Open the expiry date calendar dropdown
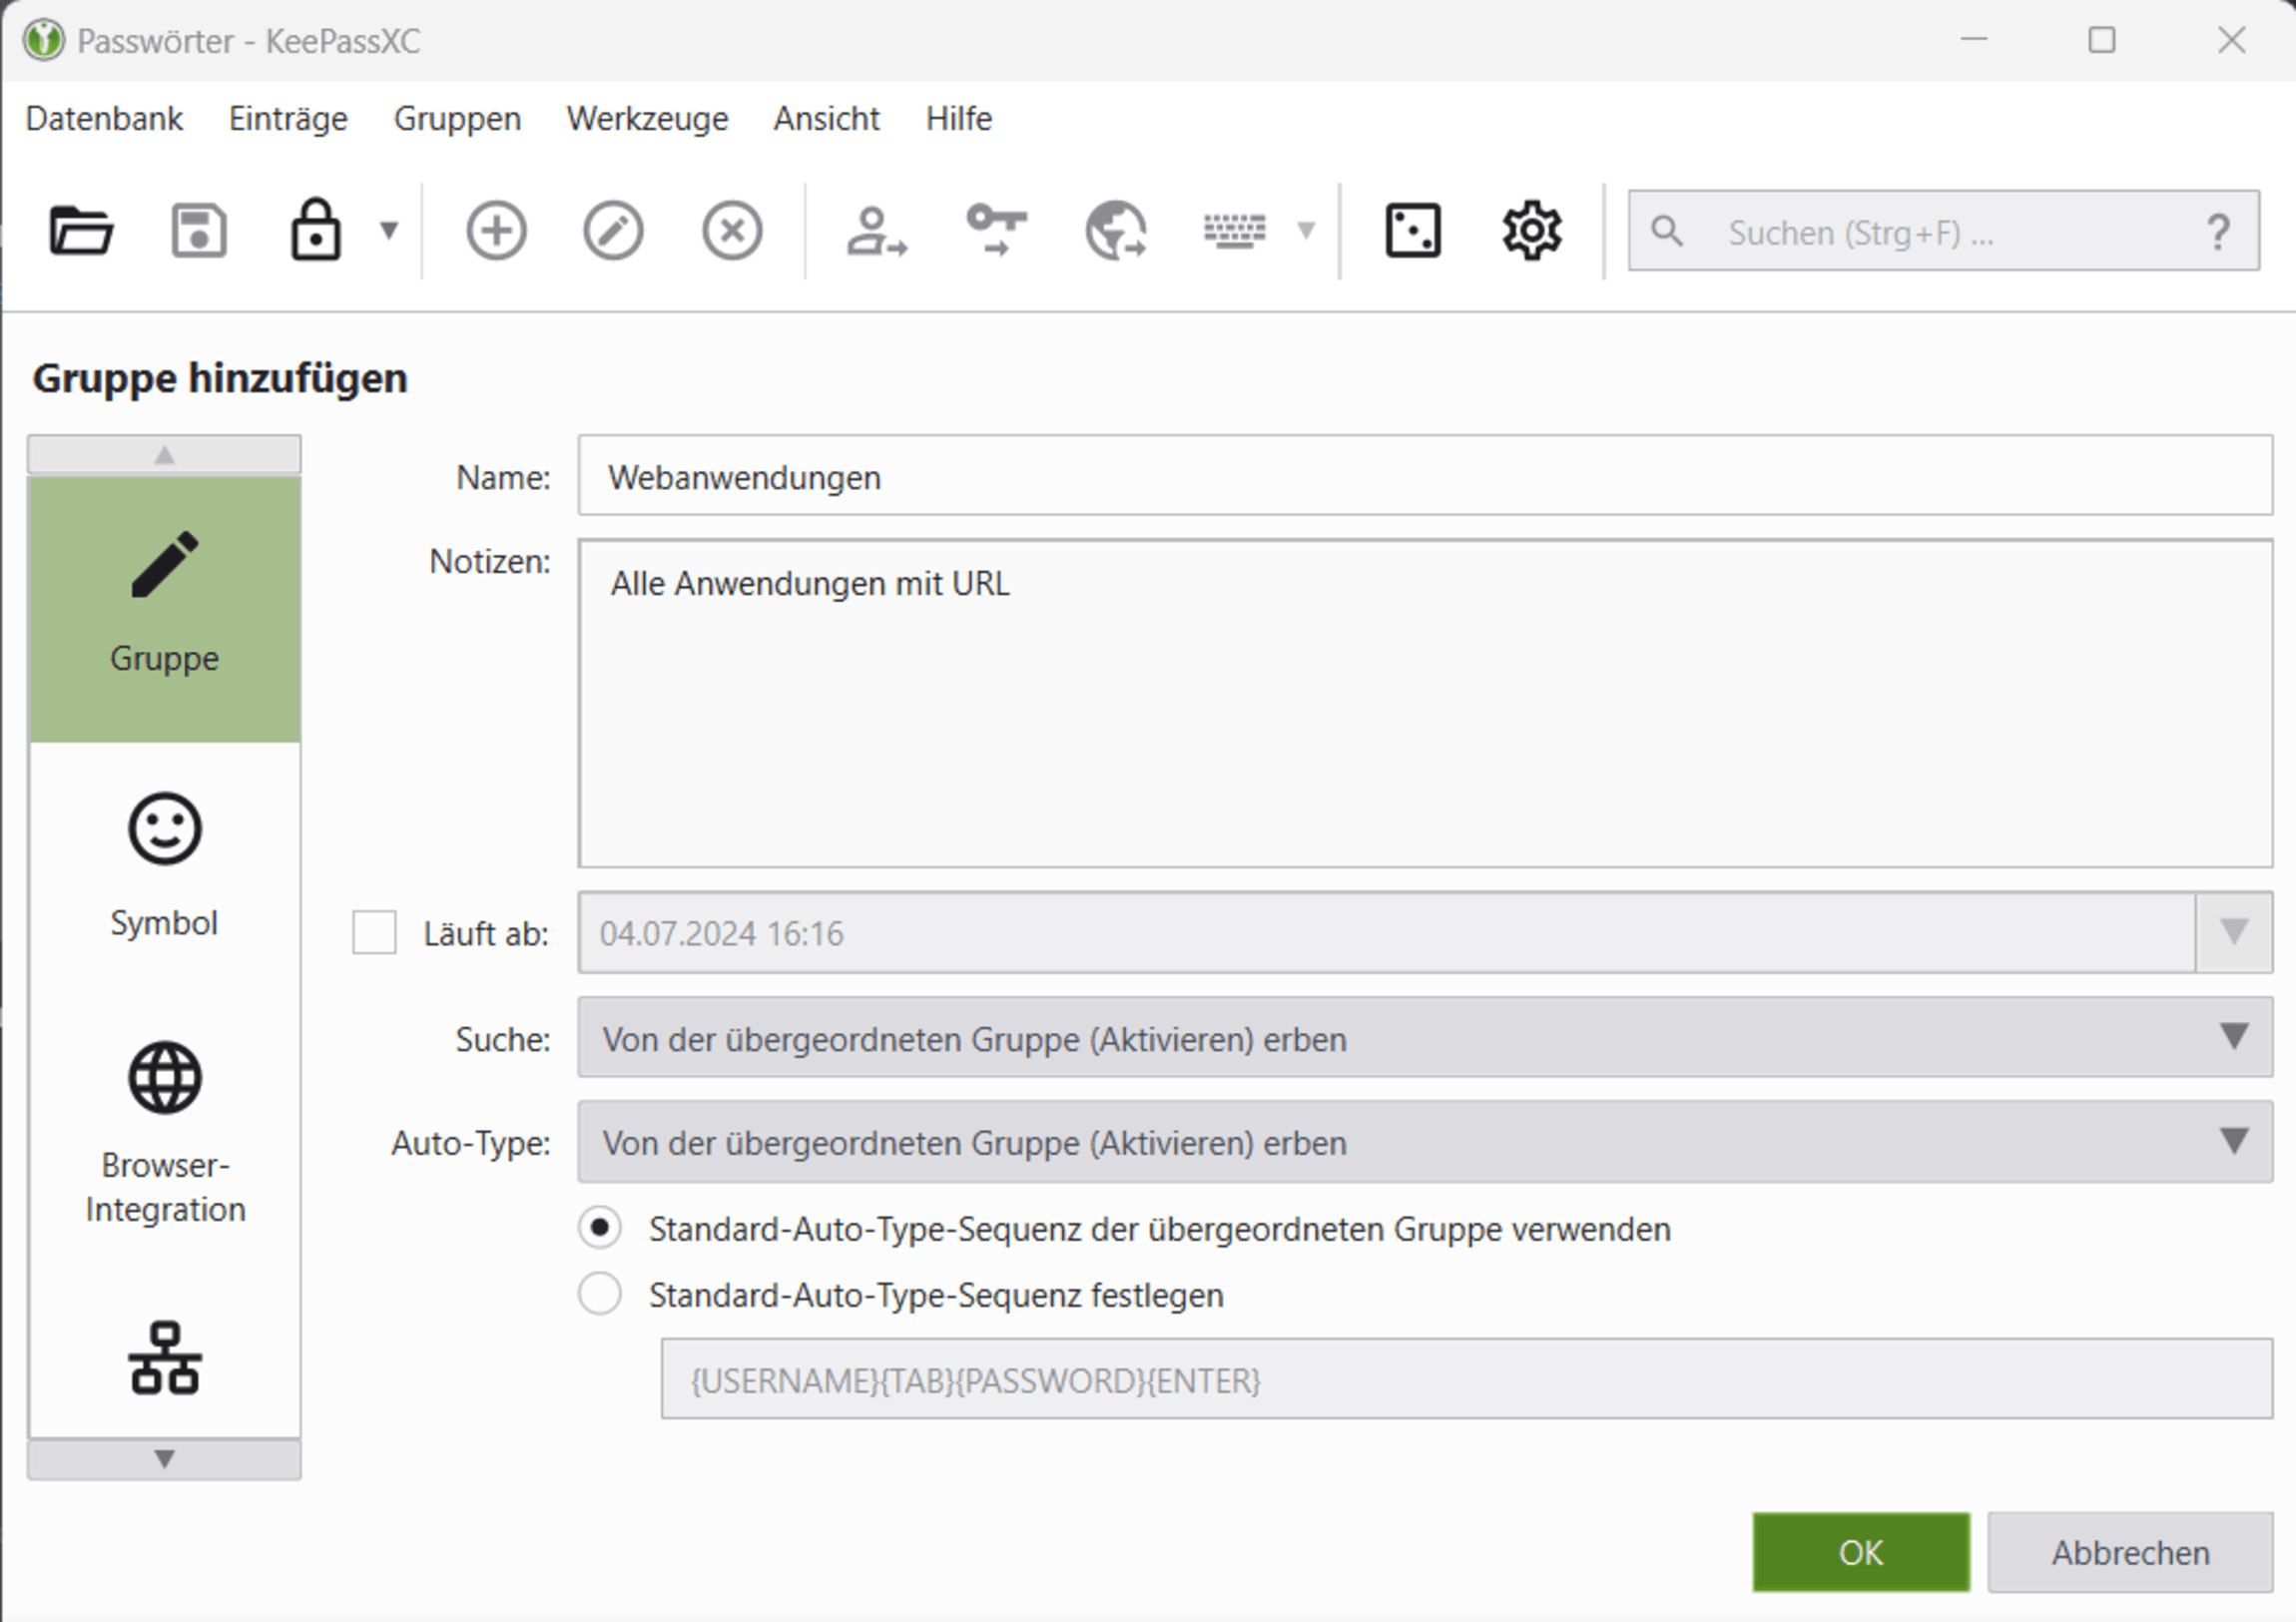The width and height of the screenshot is (2296, 1622). [x=2234, y=932]
